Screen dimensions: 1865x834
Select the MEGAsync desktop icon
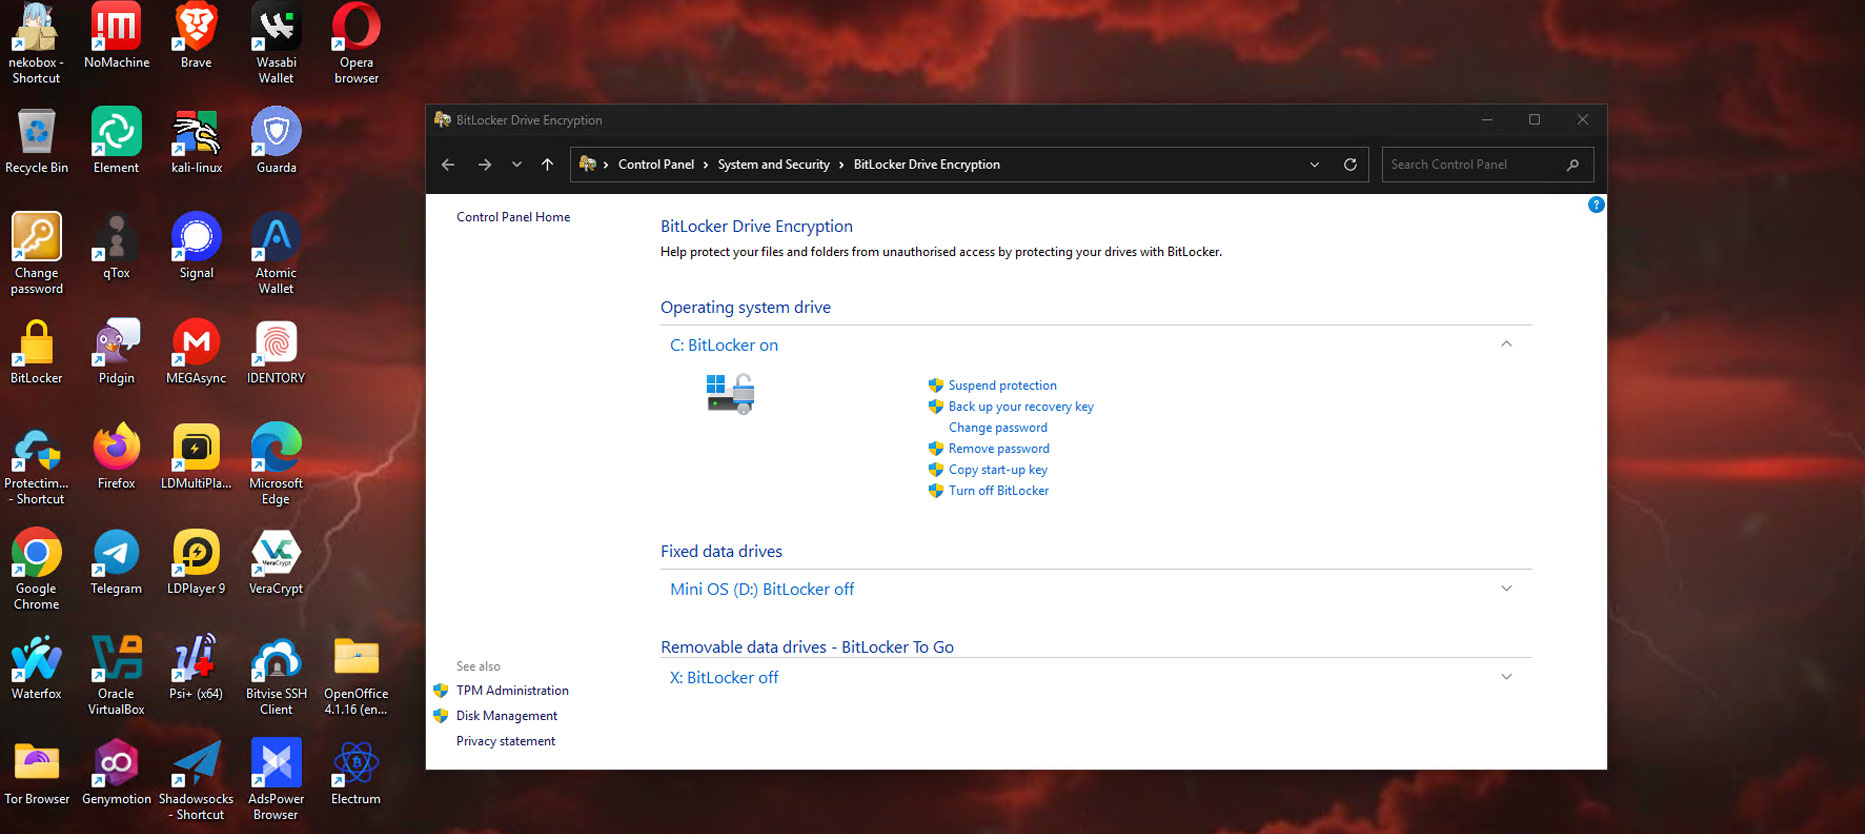click(x=196, y=352)
